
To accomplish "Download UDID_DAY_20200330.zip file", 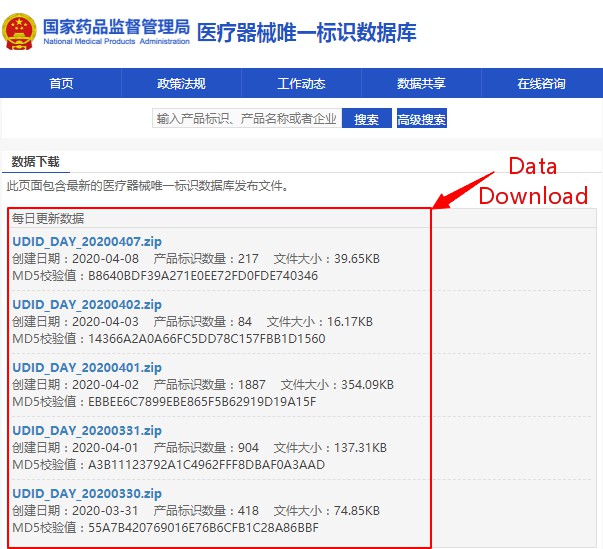I will click(x=87, y=493).
